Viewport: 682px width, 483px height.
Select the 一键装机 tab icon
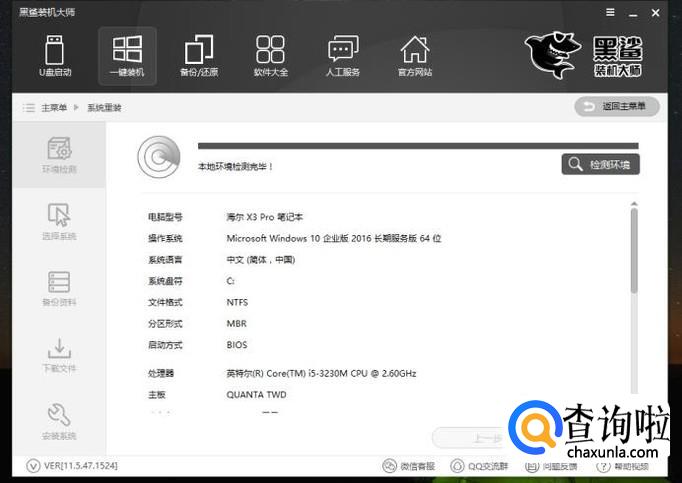[127, 55]
